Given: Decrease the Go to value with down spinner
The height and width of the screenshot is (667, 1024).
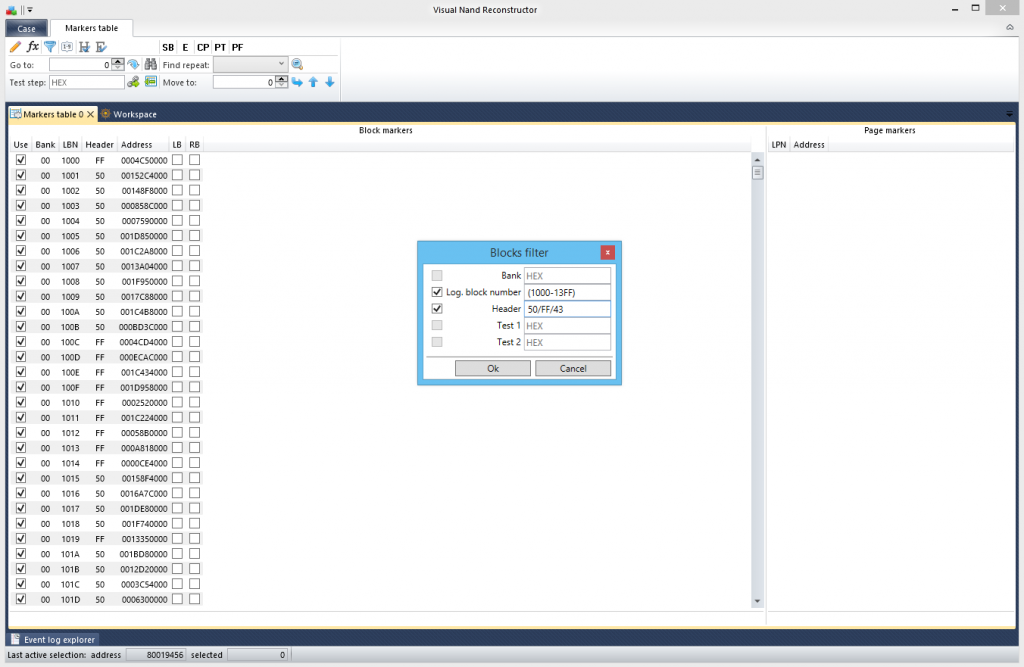Looking at the screenshot, I should 118,67.
